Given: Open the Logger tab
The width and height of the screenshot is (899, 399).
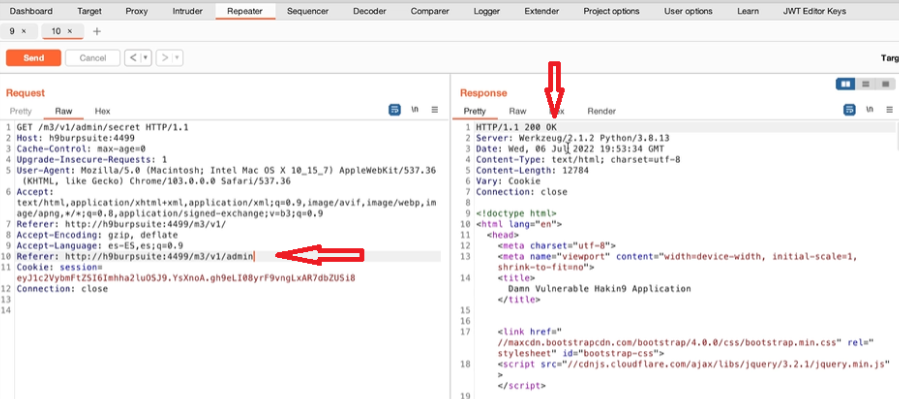Looking at the screenshot, I should point(487,11).
